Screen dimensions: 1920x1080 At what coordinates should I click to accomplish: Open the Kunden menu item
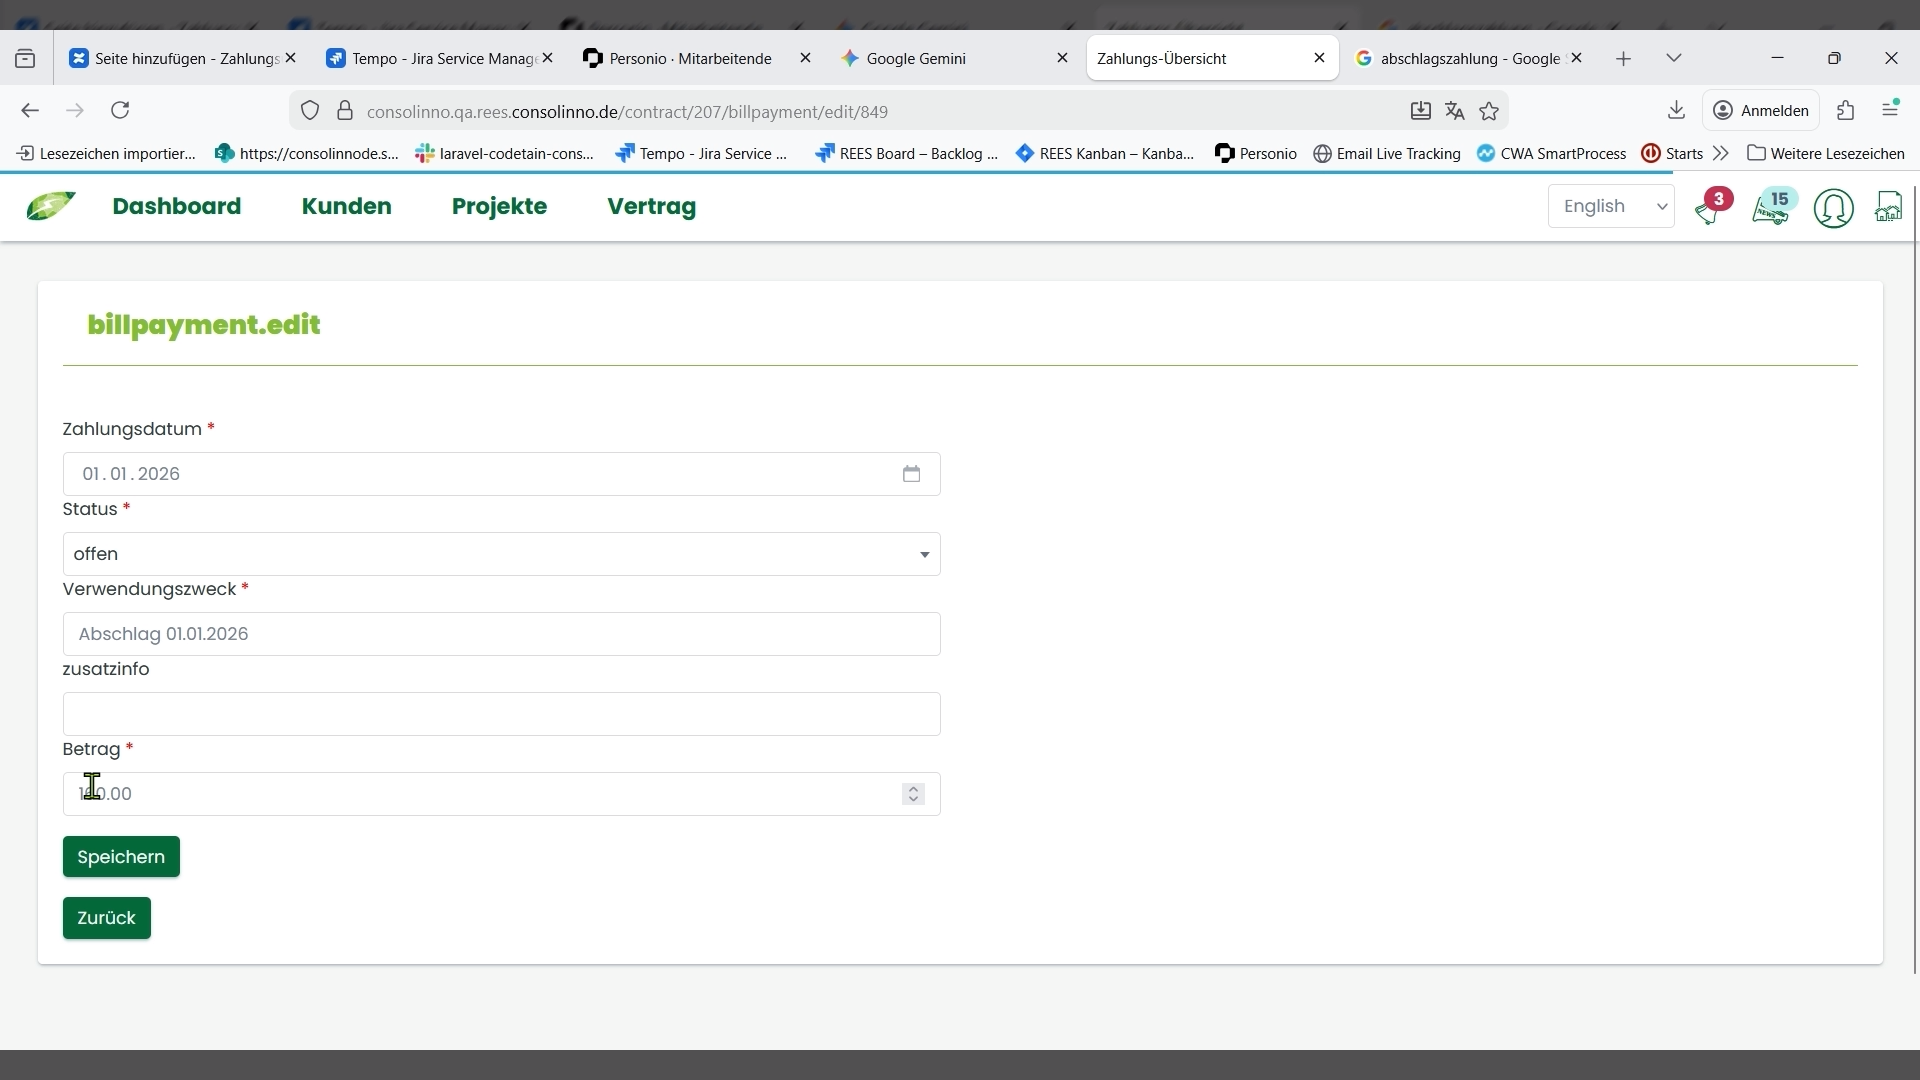(x=347, y=207)
